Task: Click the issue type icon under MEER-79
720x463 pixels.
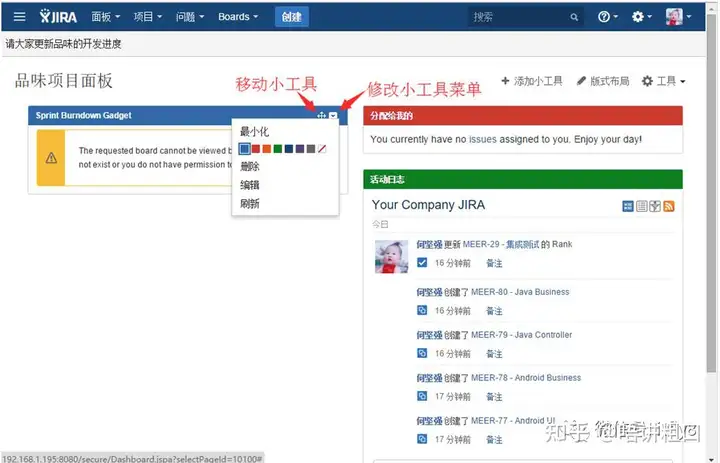Action: 422,353
